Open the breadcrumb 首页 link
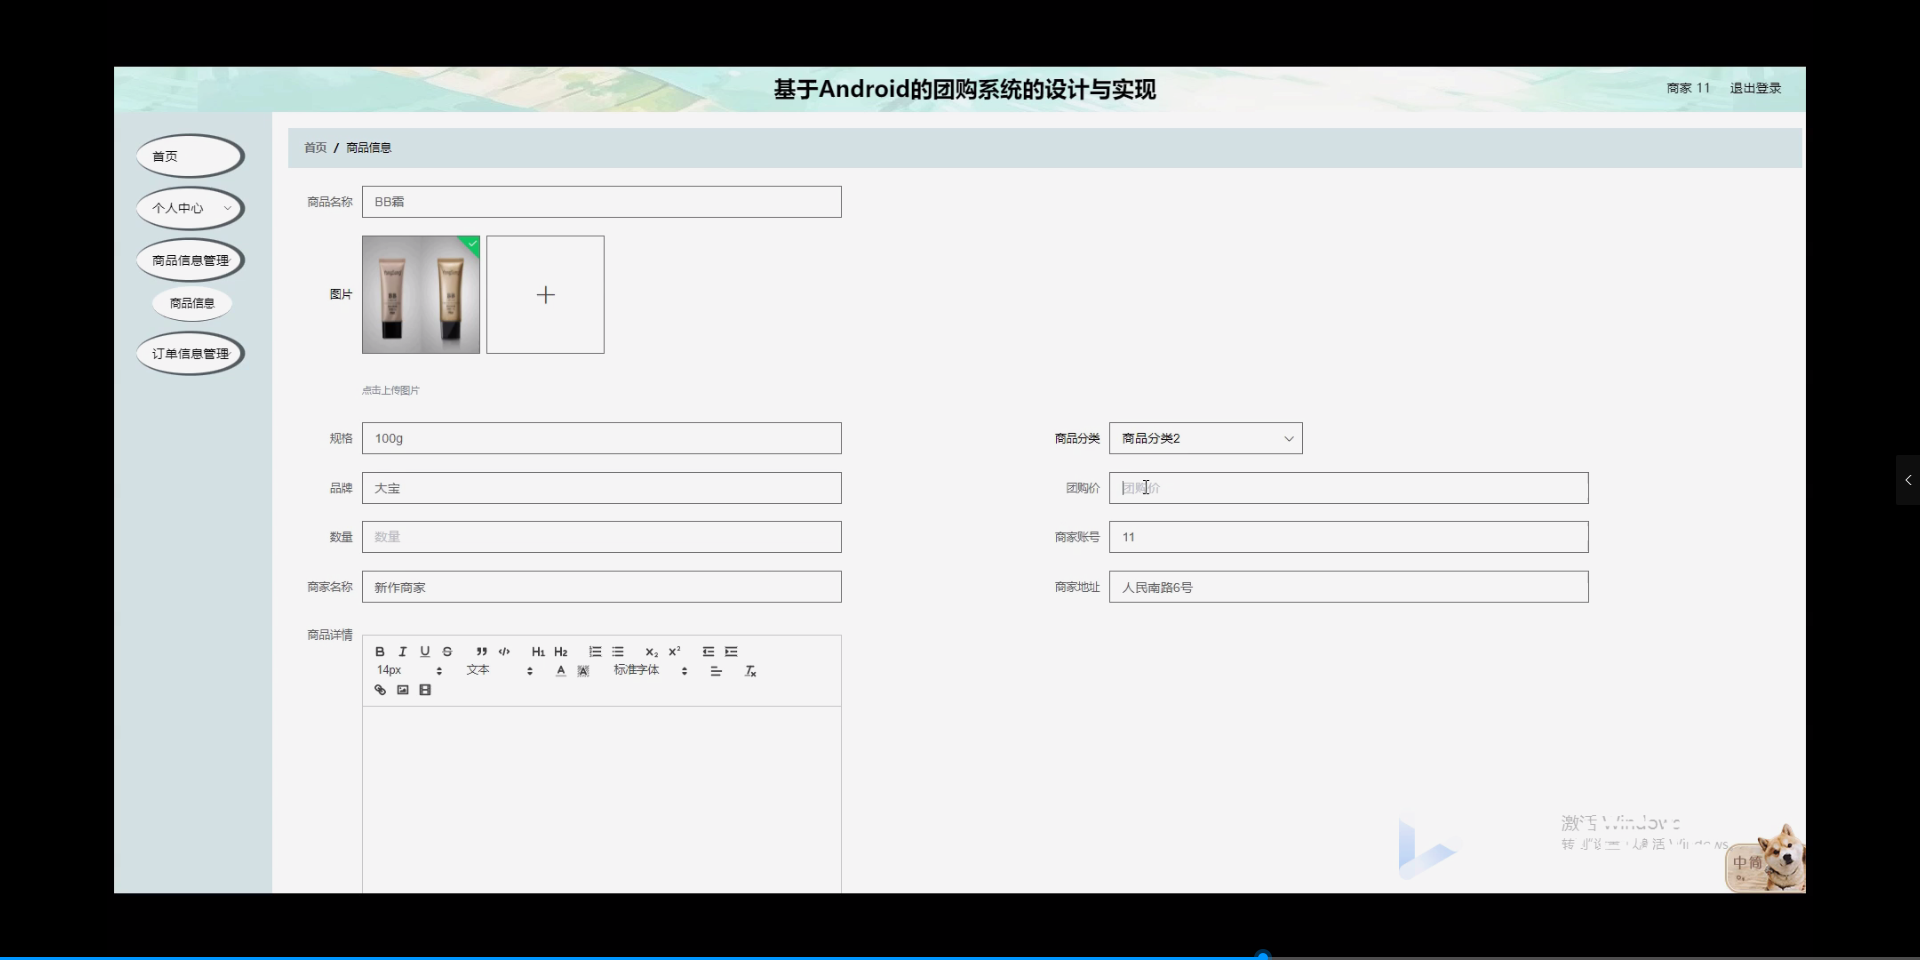 click(x=314, y=147)
